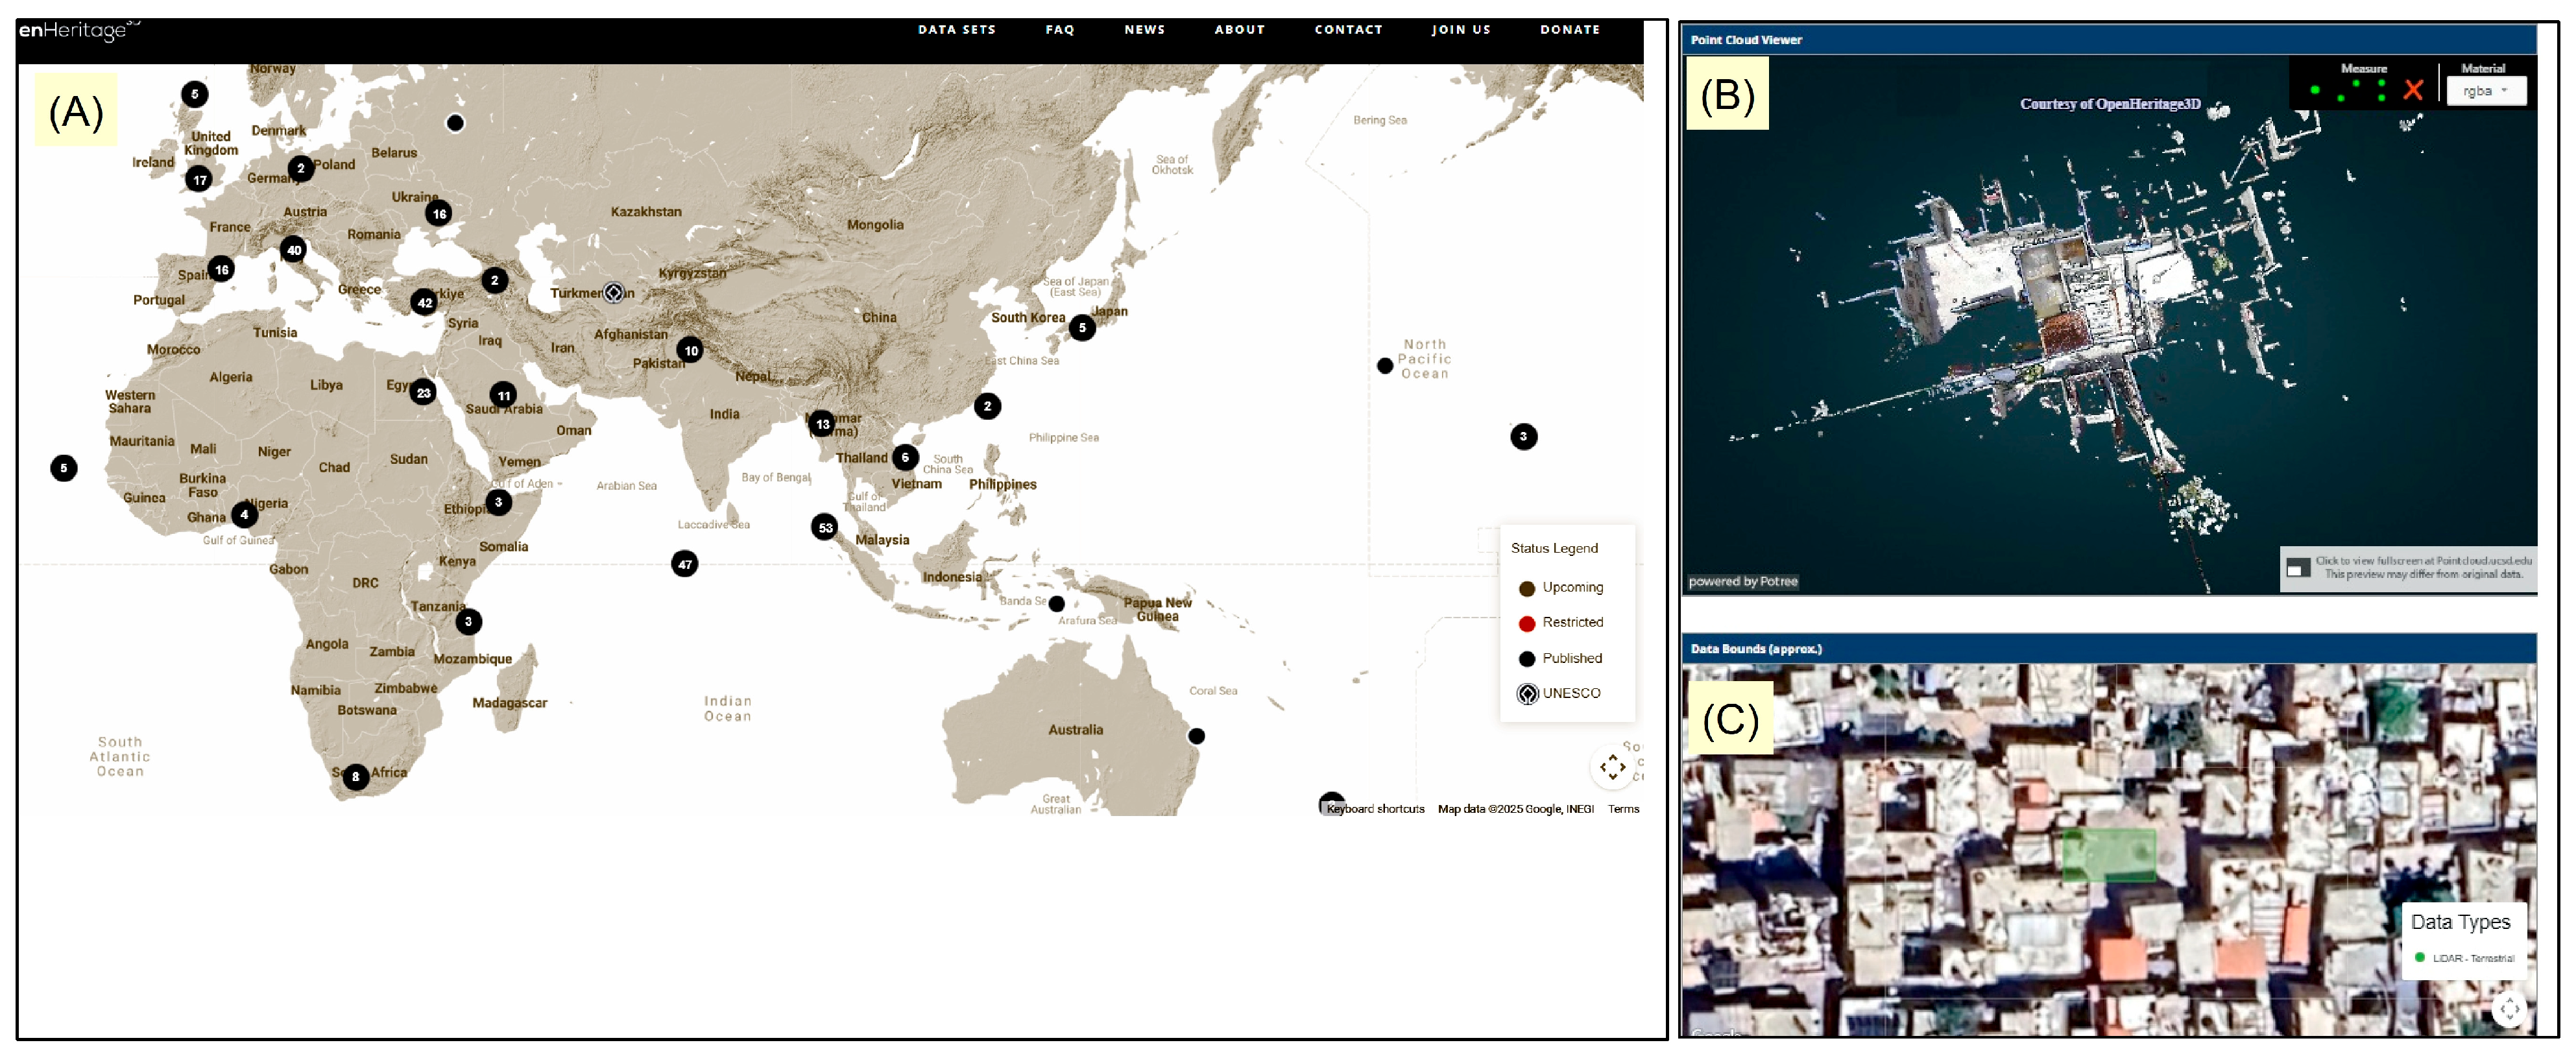The height and width of the screenshot is (1058, 2576).
Task: Click the cluster marker labeled 47
Action: coord(685,564)
